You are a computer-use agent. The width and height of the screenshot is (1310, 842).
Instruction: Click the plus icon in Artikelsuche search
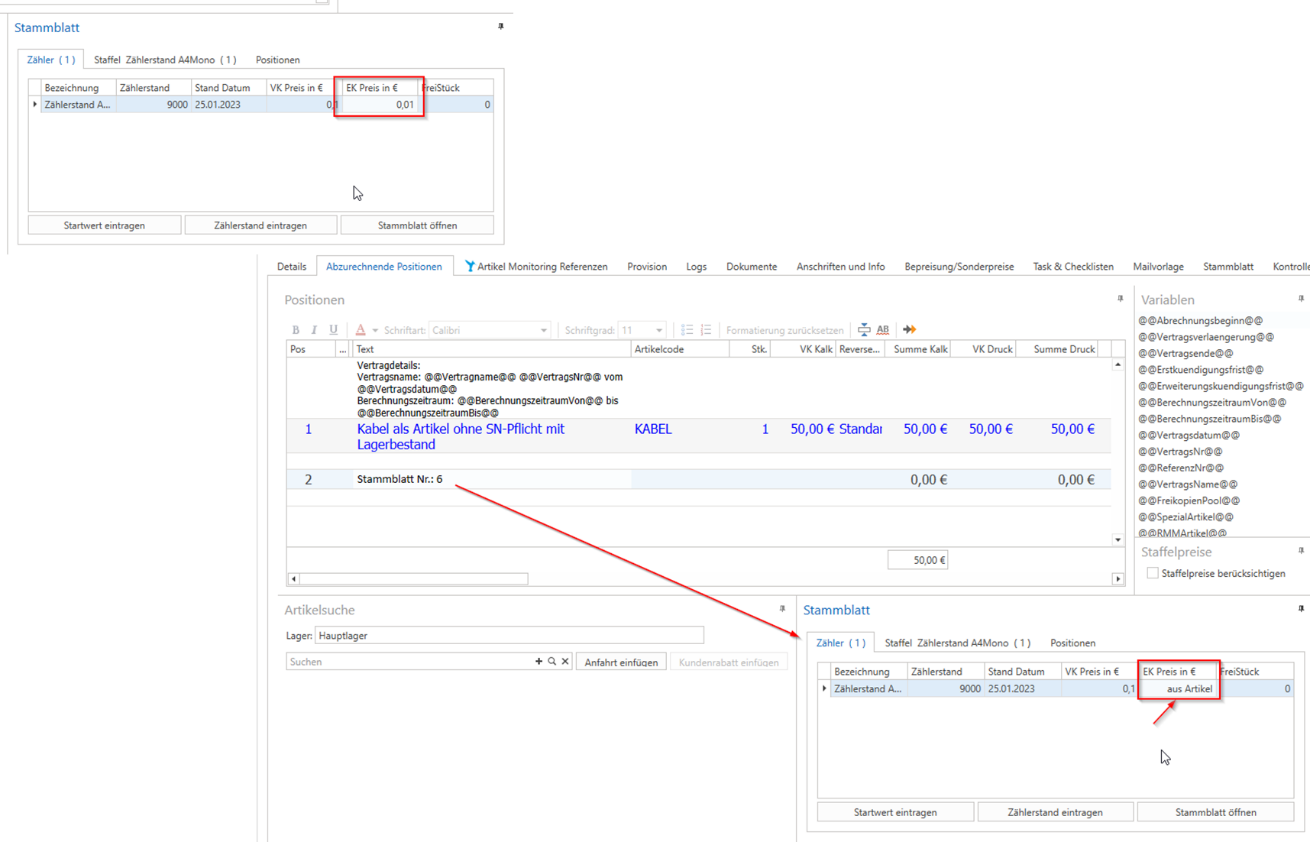click(x=539, y=662)
